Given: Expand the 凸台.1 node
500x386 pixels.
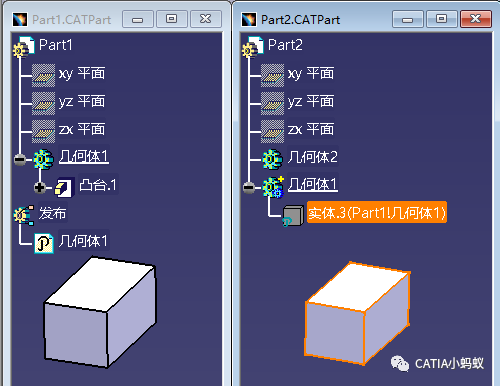Looking at the screenshot, I should click(x=40, y=188).
